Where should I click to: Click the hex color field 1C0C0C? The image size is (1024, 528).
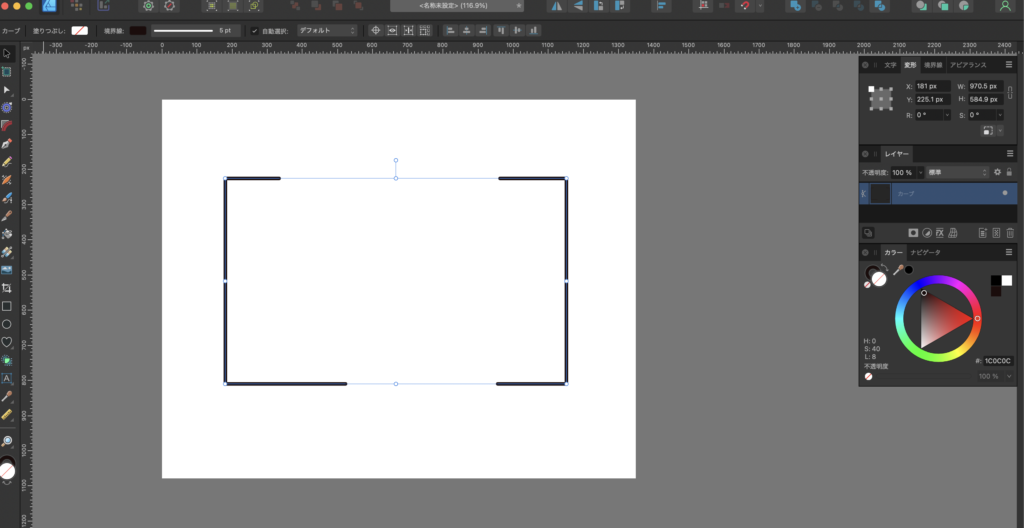point(998,361)
